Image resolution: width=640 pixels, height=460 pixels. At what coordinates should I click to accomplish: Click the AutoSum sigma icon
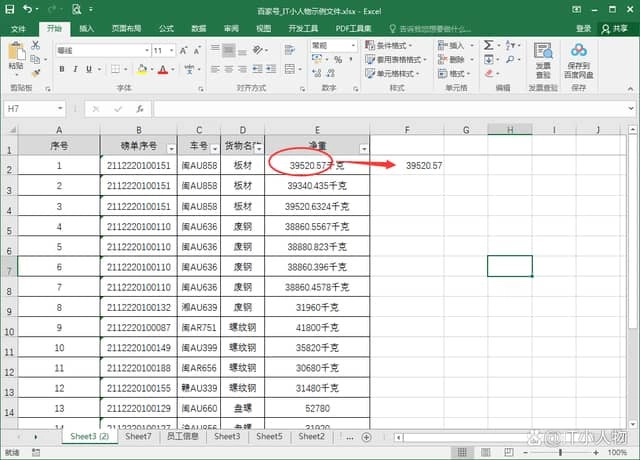click(x=488, y=45)
